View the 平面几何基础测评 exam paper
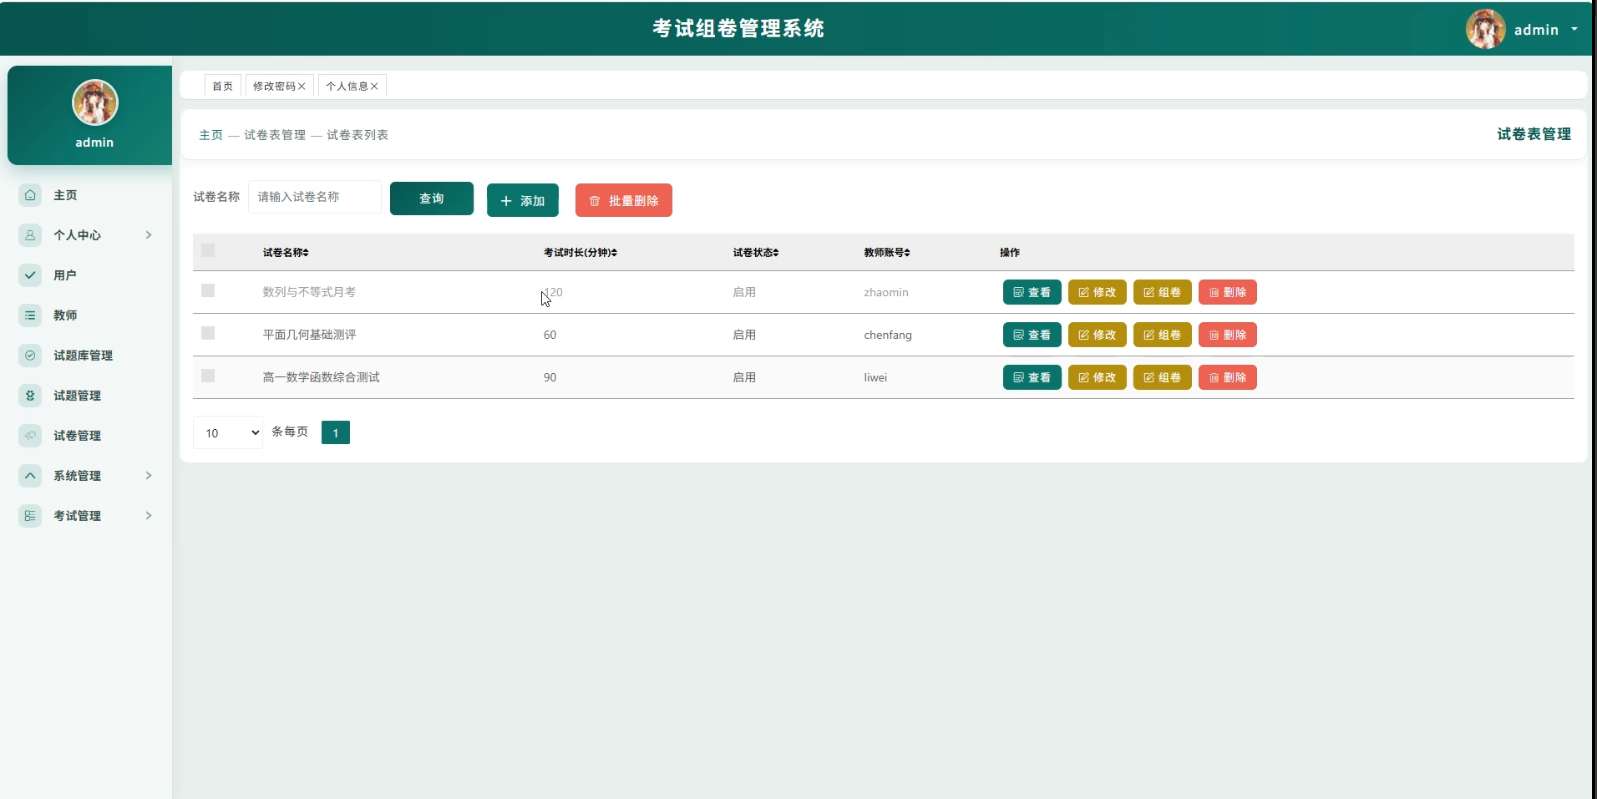 click(x=1032, y=334)
